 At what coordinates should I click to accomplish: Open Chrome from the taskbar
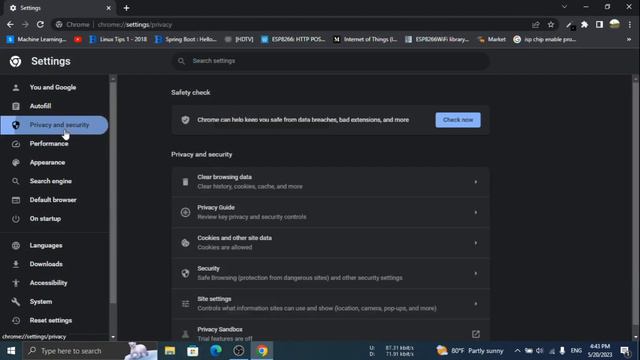point(262,351)
